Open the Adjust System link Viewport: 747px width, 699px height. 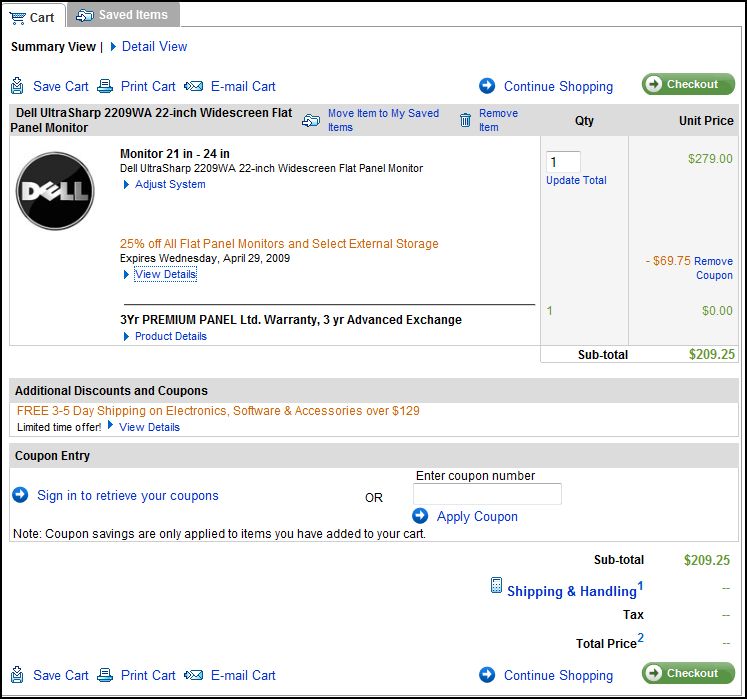point(170,184)
